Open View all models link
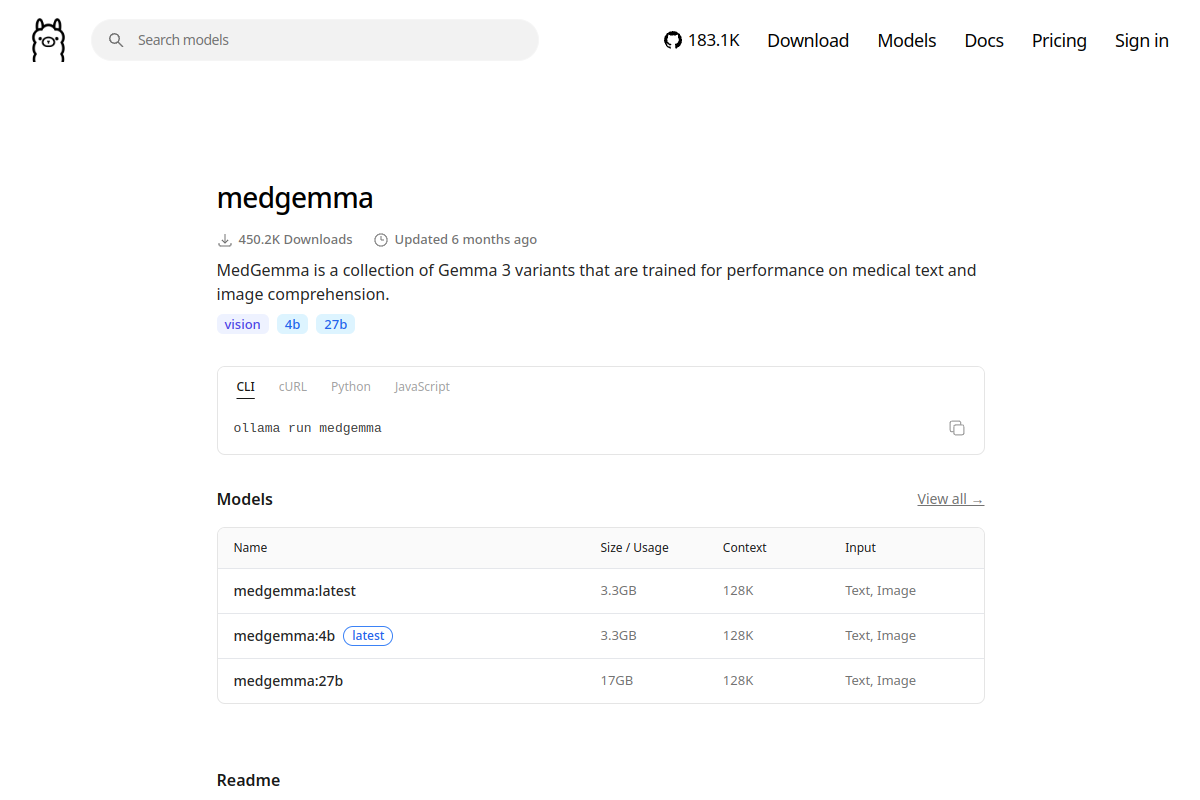The width and height of the screenshot is (1200, 800). [x=950, y=499]
